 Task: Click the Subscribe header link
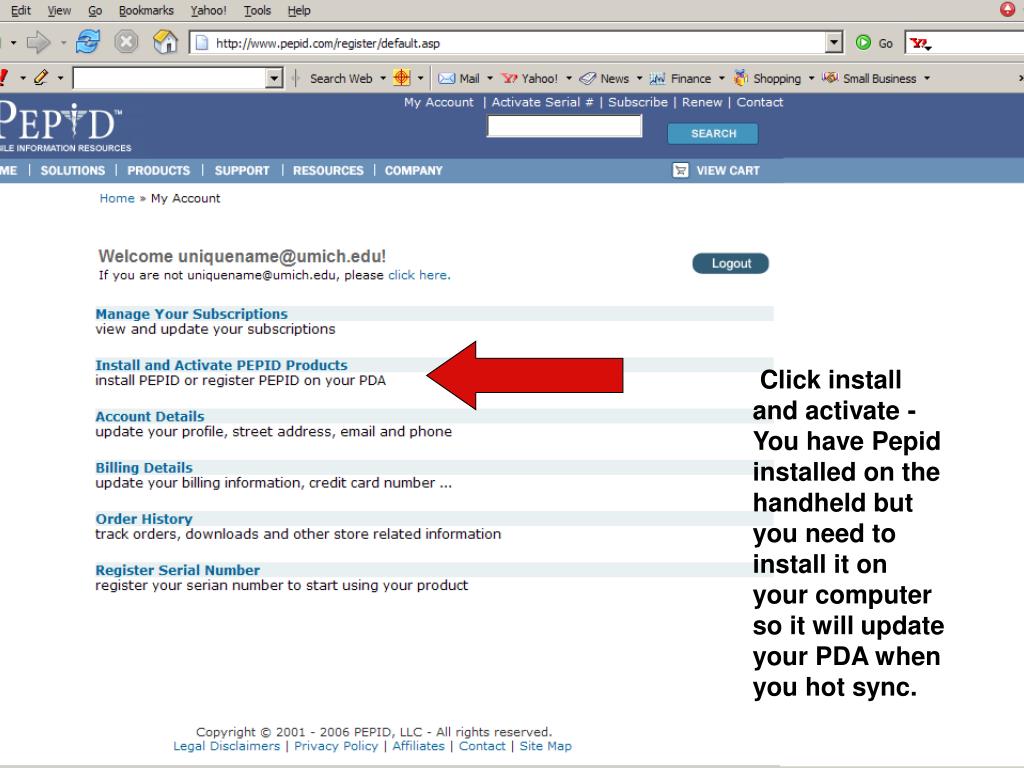click(x=638, y=103)
